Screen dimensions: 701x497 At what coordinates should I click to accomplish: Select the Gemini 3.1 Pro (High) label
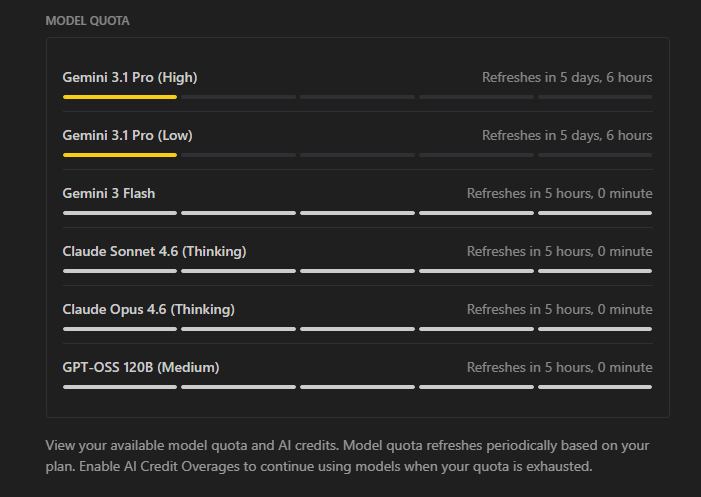[x=130, y=77]
